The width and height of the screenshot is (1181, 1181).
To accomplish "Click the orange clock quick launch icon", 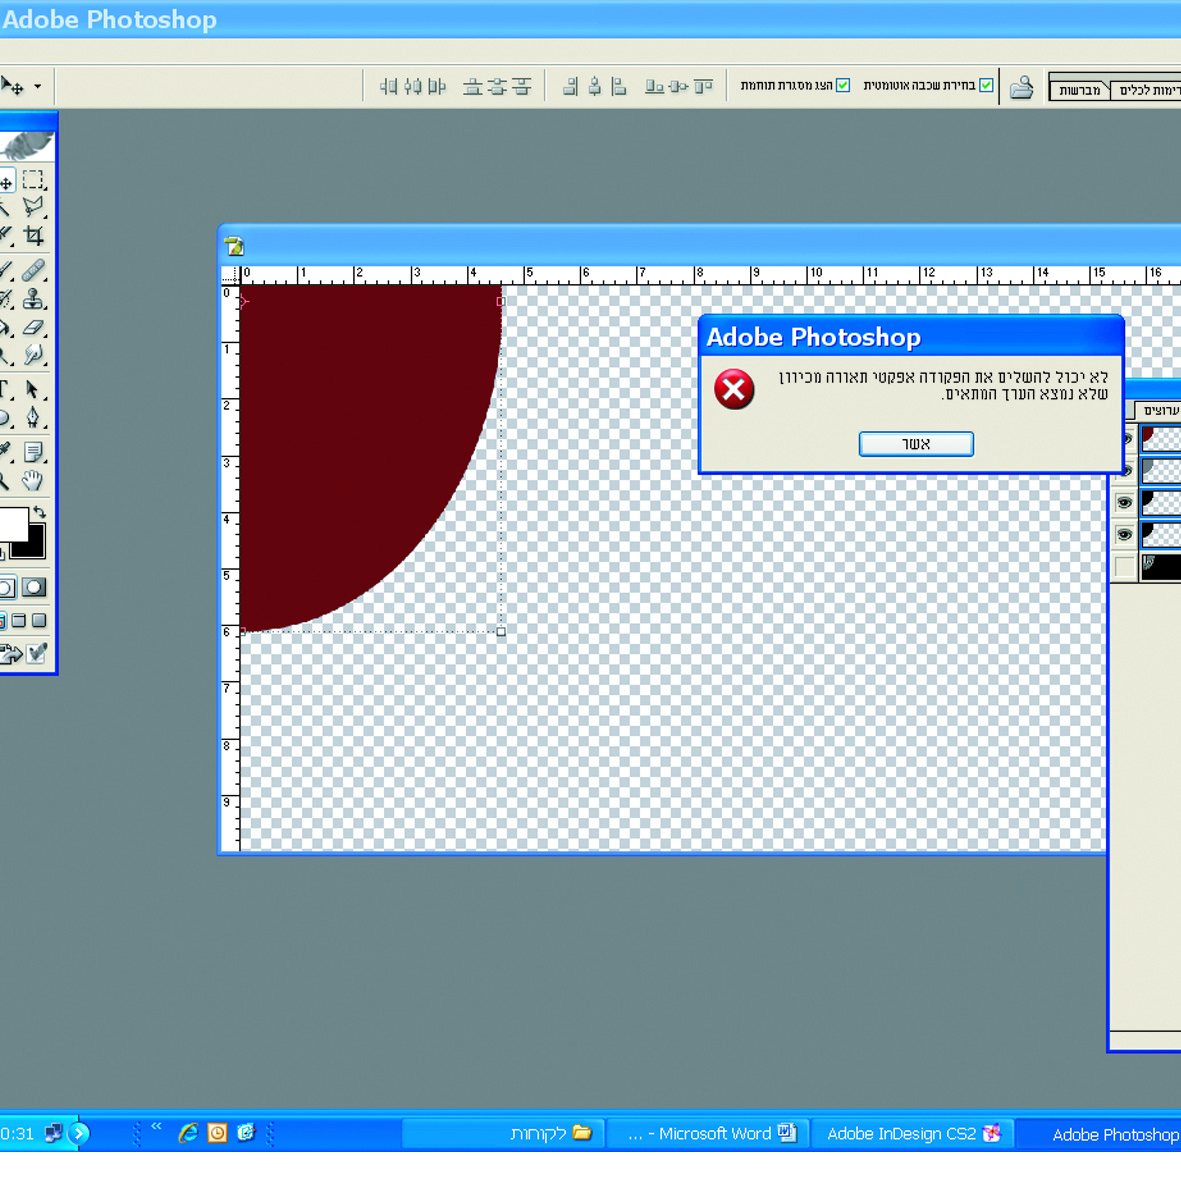I will (218, 1133).
